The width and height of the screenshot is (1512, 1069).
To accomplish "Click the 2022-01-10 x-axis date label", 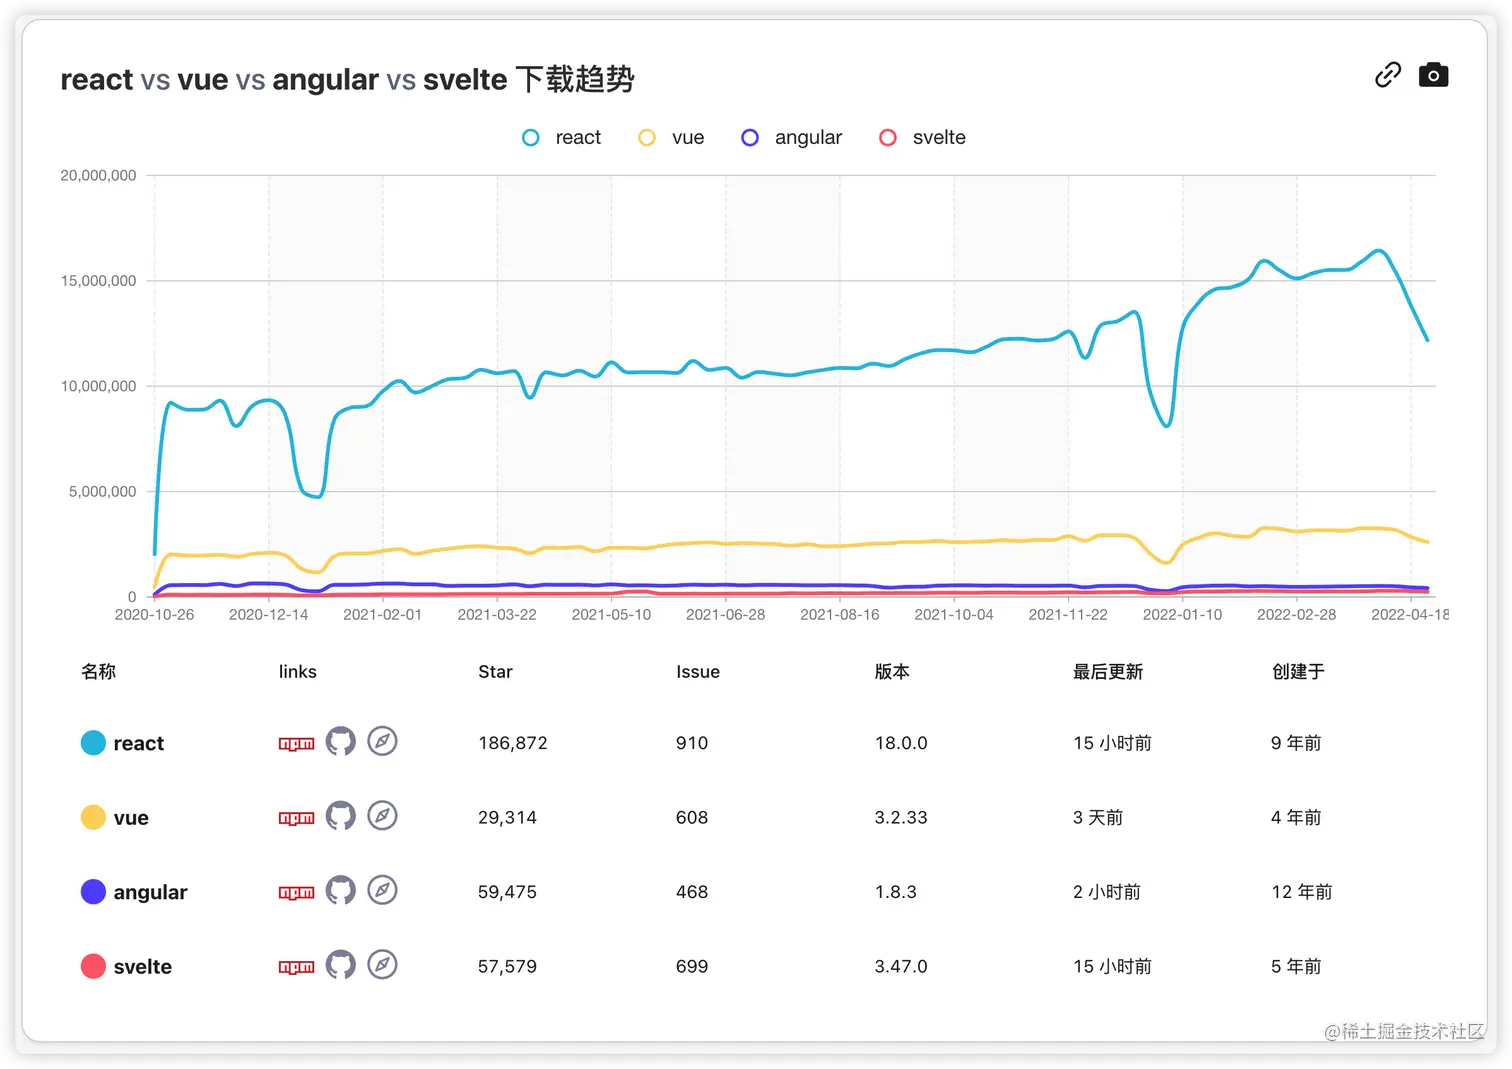I will (1182, 615).
